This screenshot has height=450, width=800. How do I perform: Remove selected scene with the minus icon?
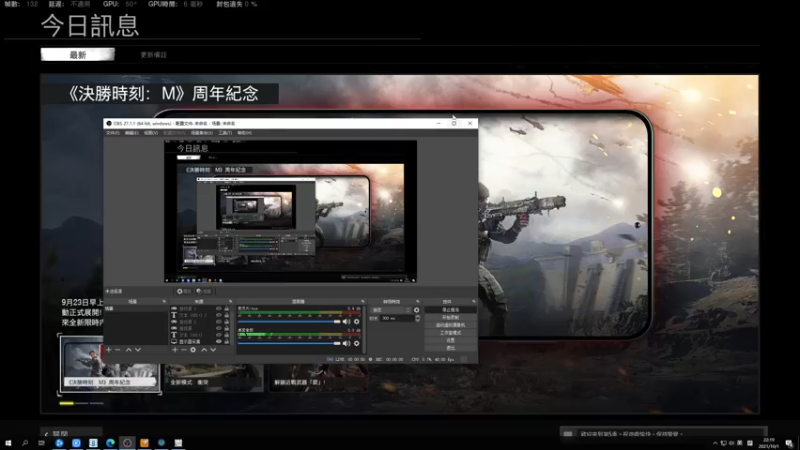coord(118,350)
